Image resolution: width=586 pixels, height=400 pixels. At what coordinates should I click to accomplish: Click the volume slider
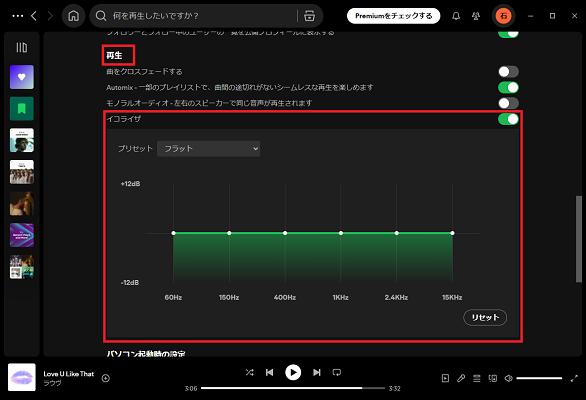539,378
